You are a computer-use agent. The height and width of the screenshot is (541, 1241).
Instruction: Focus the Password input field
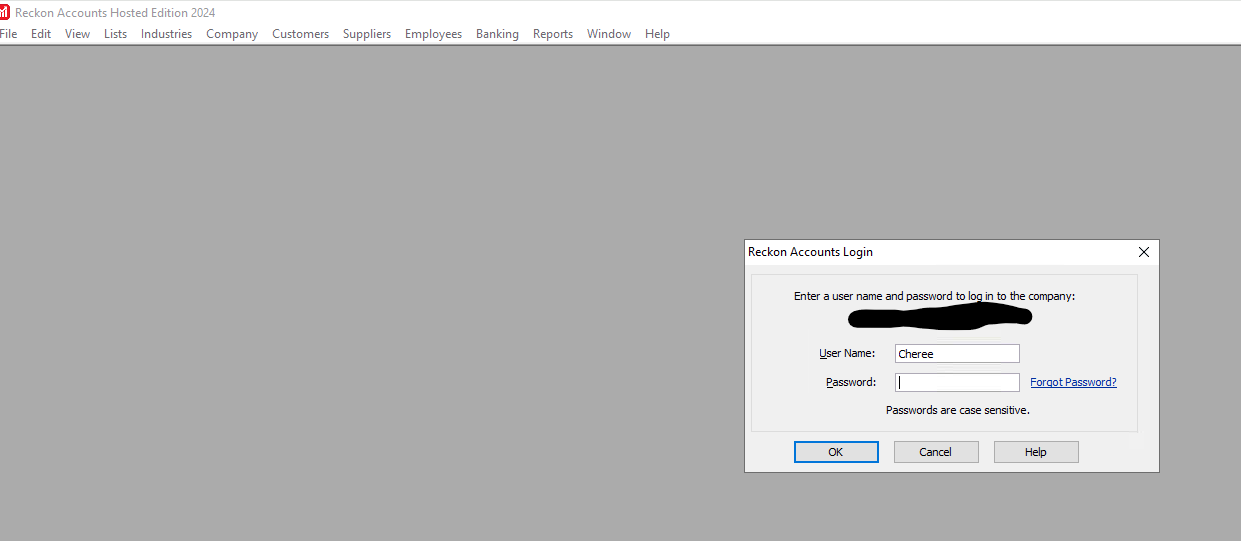pos(957,382)
